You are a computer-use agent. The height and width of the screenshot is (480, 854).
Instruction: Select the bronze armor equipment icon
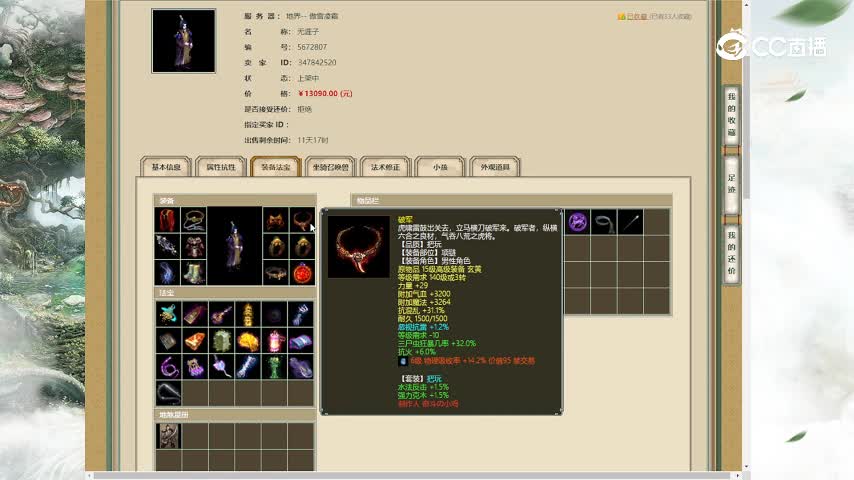[194, 246]
